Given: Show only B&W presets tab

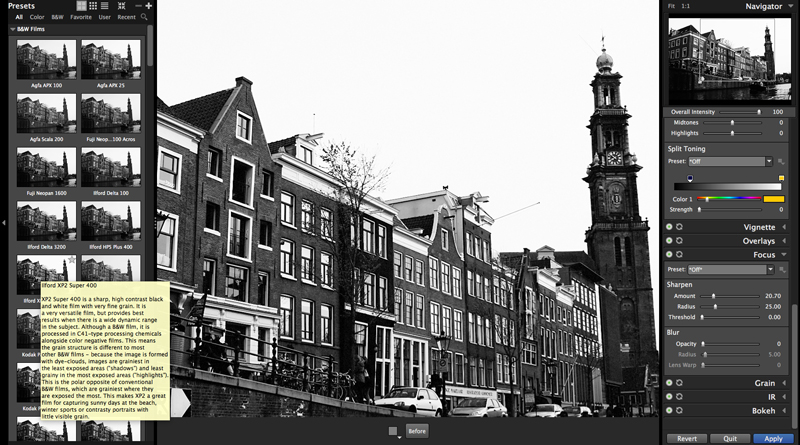Looking at the screenshot, I should click(57, 17).
